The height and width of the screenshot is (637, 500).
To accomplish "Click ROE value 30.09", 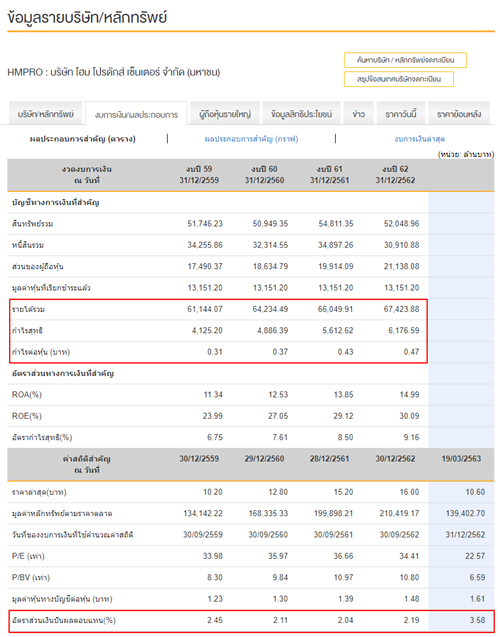I will point(410,416).
